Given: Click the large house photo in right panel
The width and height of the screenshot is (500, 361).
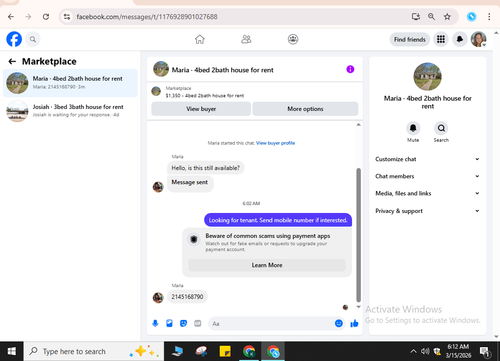Looking at the screenshot, I should [x=427, y=77].
